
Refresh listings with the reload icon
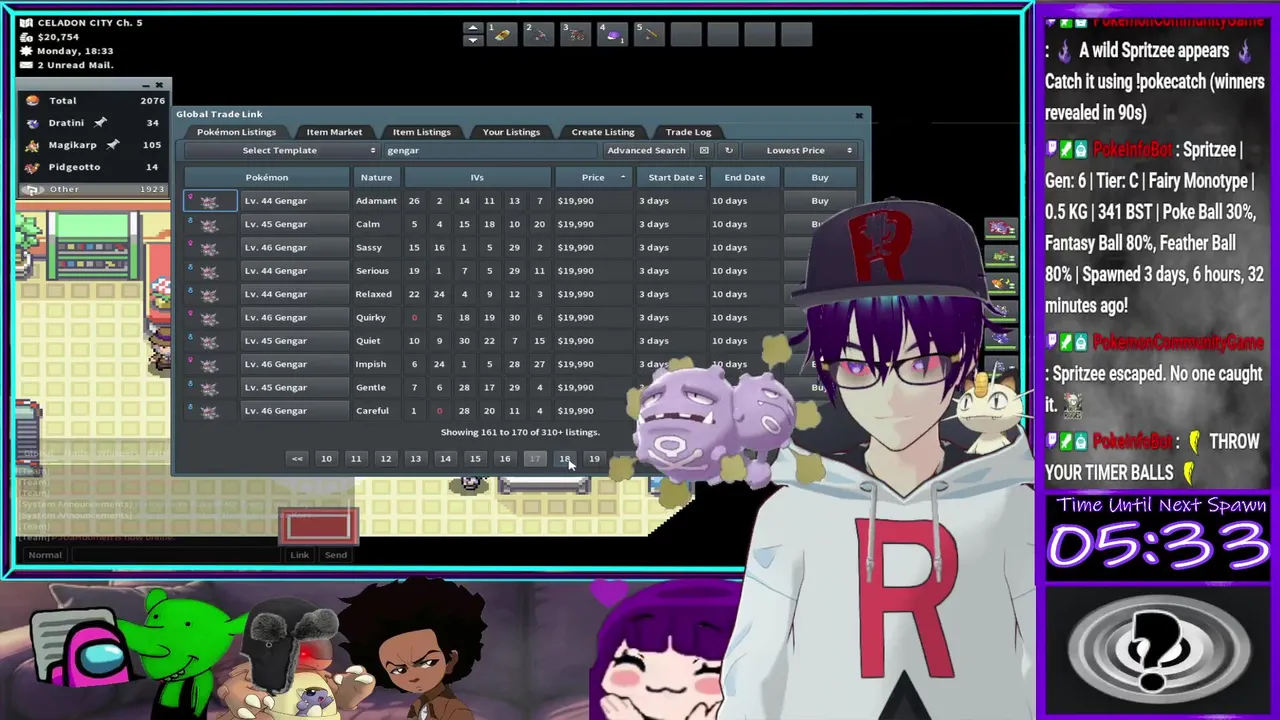[x=728, y=150]
